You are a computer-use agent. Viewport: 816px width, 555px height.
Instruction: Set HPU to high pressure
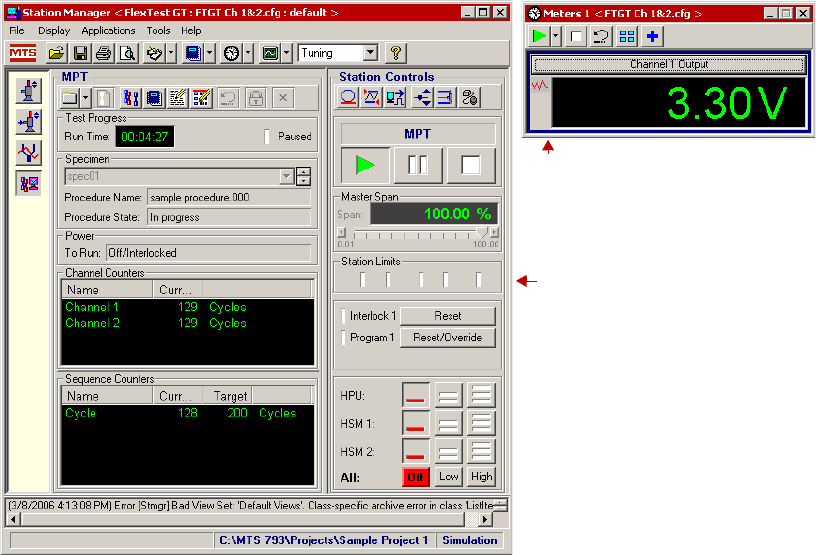pyautogui.click(x=481, y=395)
